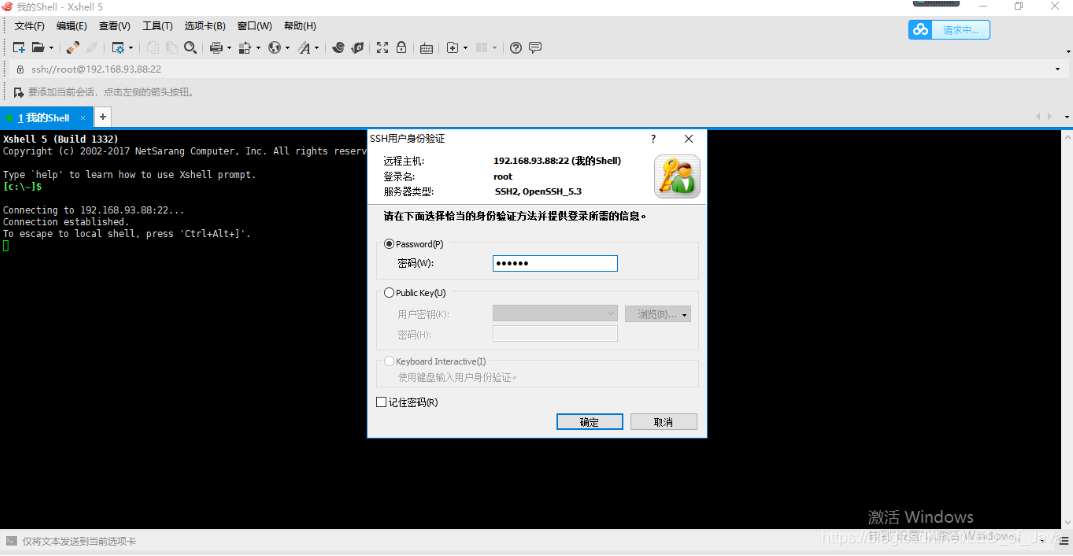Open the 帮助(H) menu
This screenshot has width=1073, height=556.
[300, 26]
